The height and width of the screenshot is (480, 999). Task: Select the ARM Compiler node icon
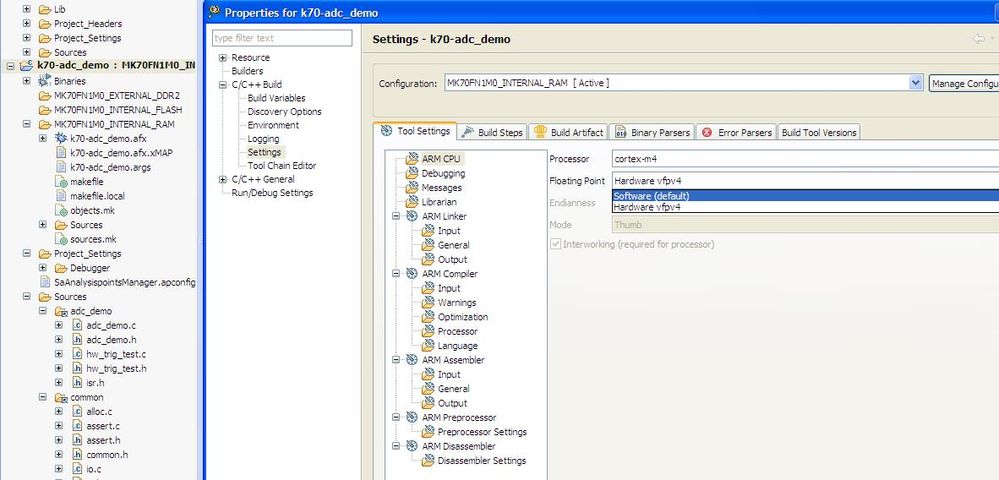(x=412, y=273)
